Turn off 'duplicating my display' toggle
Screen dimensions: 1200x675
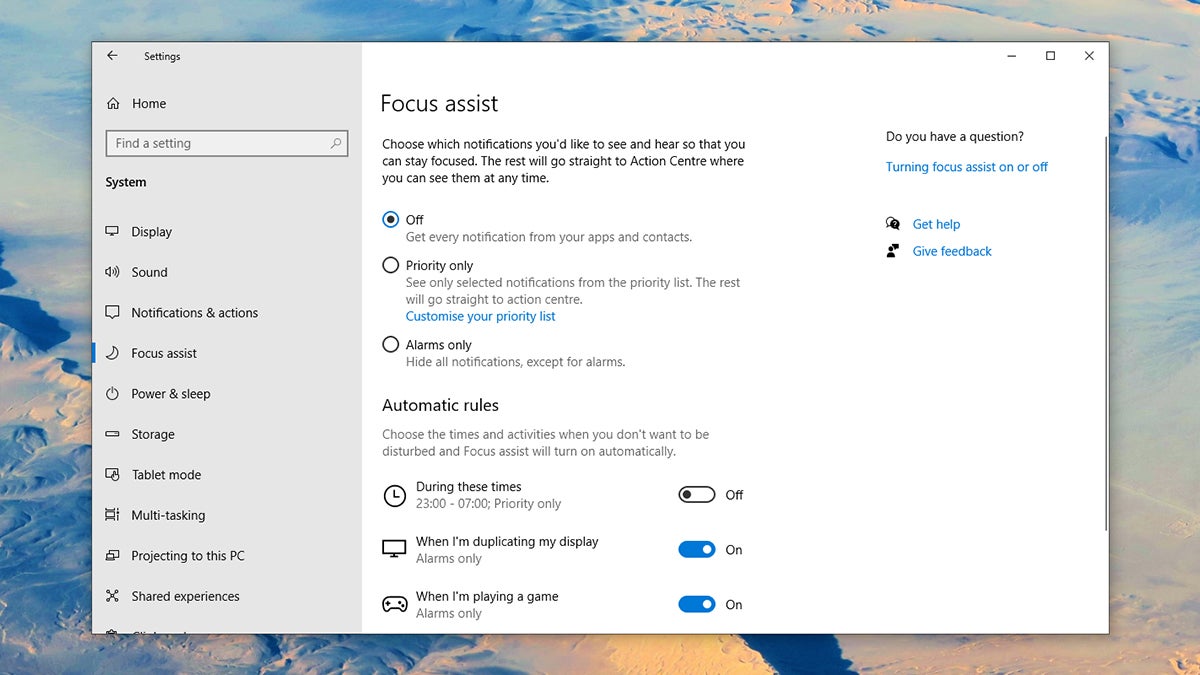tap(697, 550)
